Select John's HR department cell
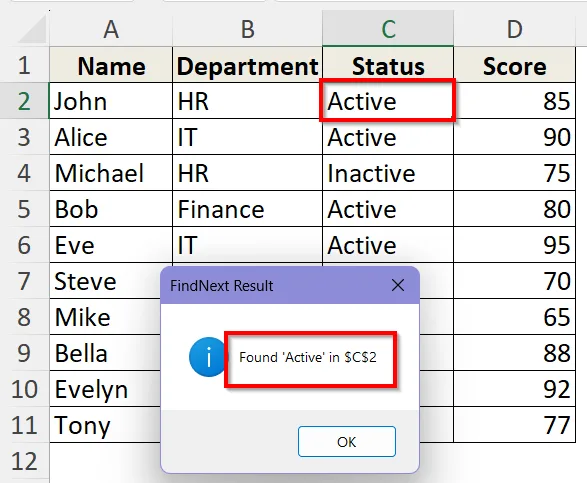Viewport: 587px width, 483px height. click(x=247, y=101)
